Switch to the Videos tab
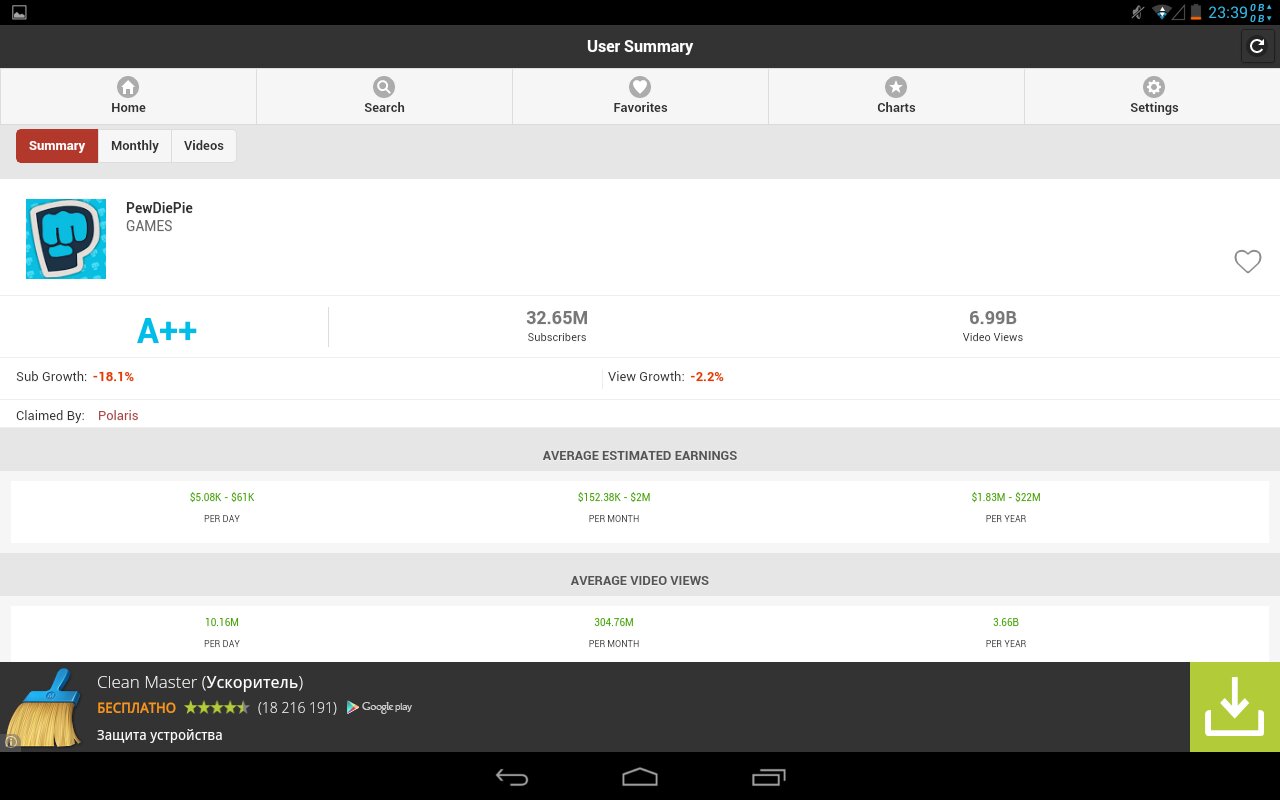This screenshot has width=1280, height=800. [204, 146]
